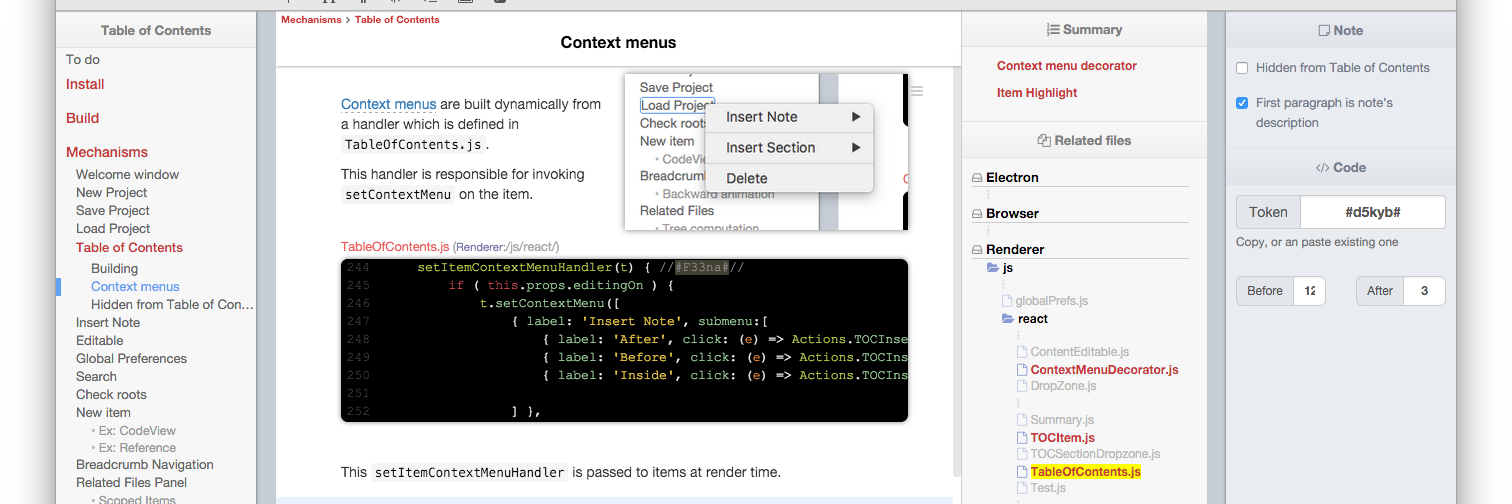
Task: Select Insert Note in the TOC sidebar
Action: click(x=108, y=323)
